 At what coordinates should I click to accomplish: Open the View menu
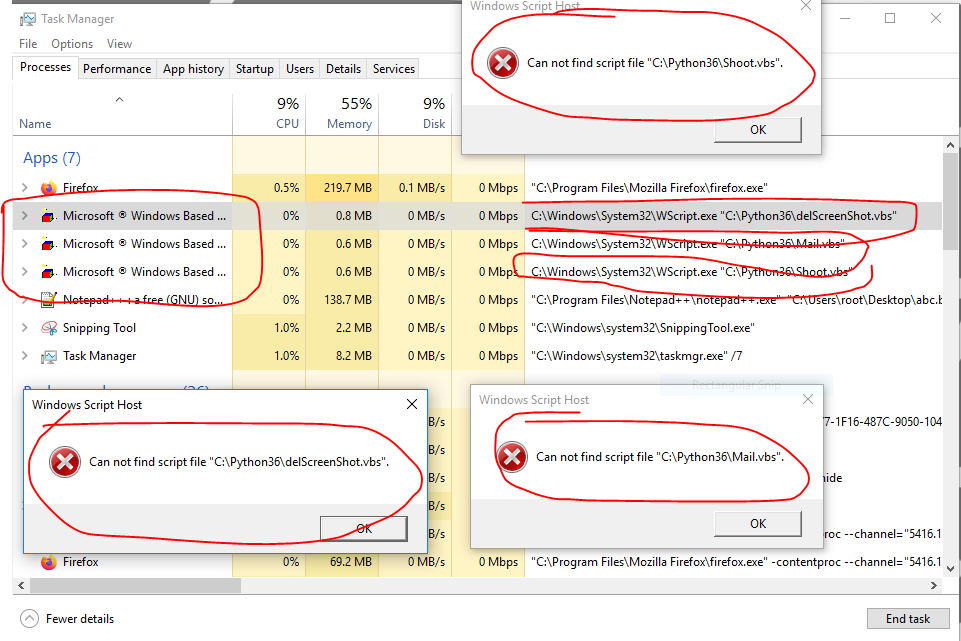click(119, 44)
